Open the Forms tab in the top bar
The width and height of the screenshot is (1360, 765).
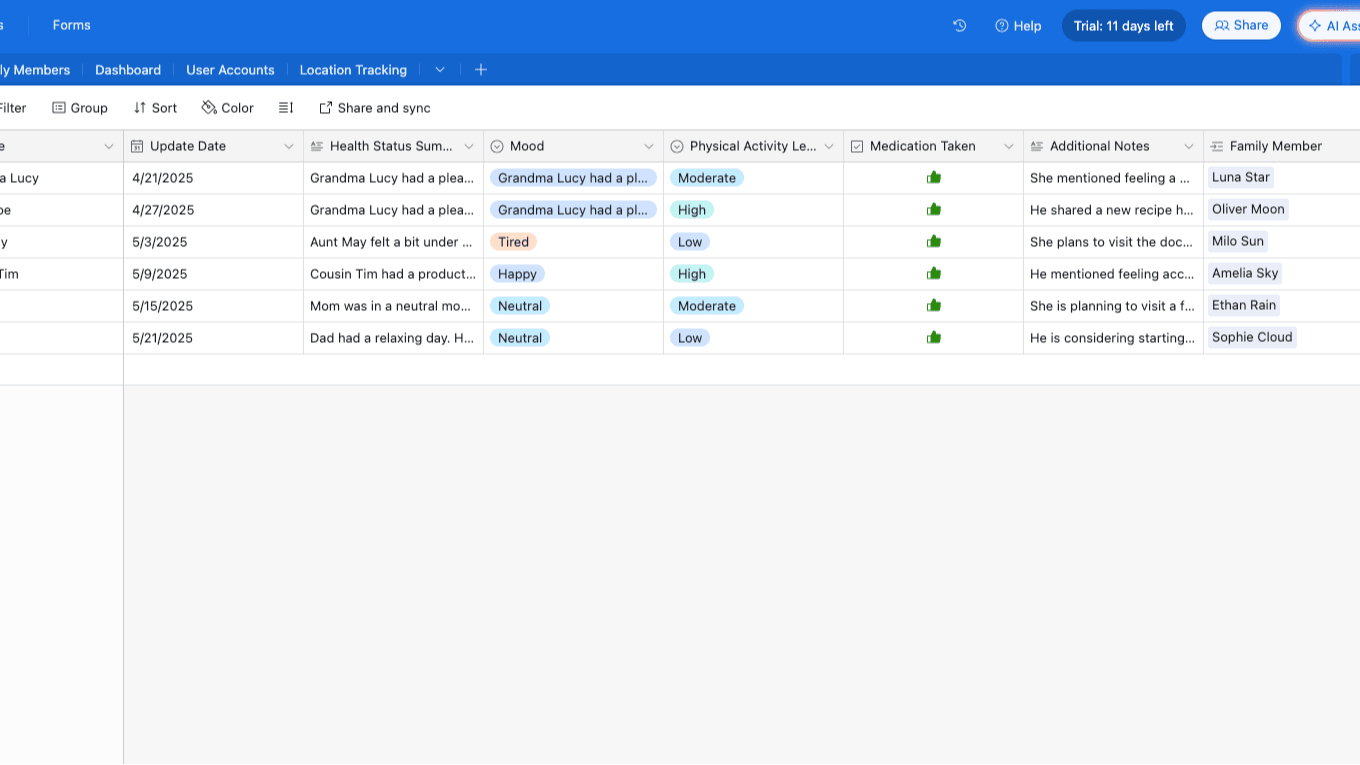(x=72, y=25)
